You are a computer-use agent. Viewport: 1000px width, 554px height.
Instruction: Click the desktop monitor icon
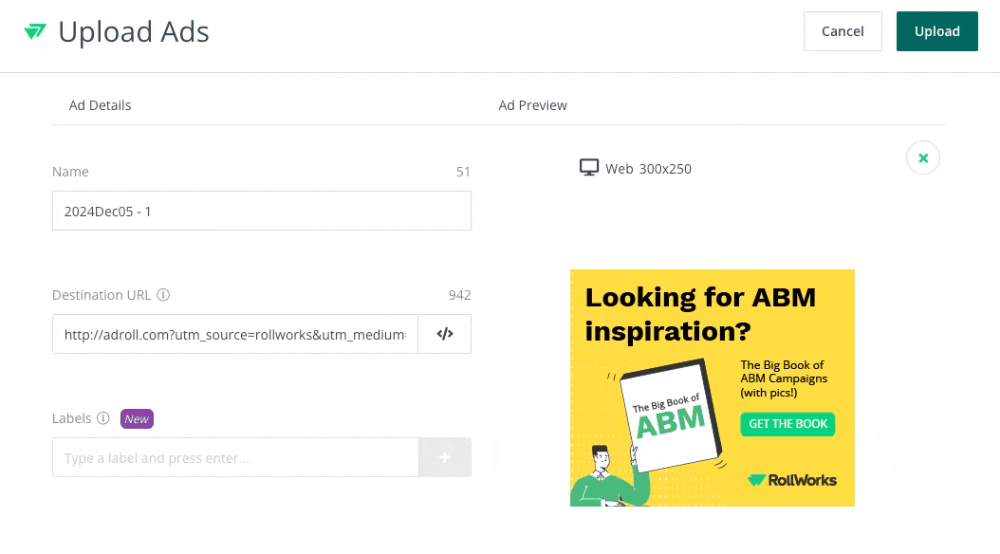point(589,168)
